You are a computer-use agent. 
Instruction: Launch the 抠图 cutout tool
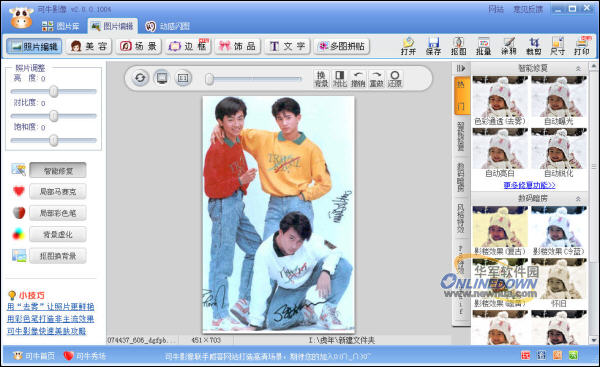tap(458, 46)
